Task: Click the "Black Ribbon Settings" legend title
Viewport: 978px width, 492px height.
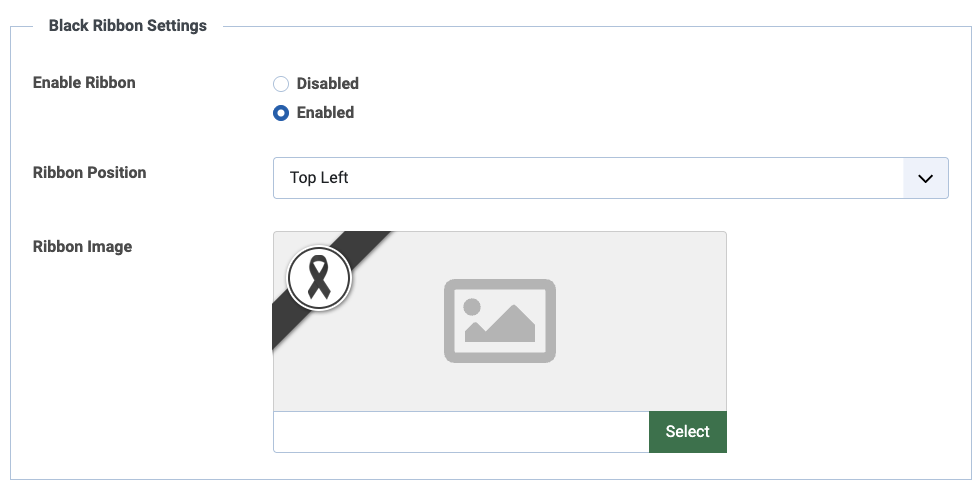Action: [x=128, y=26]
